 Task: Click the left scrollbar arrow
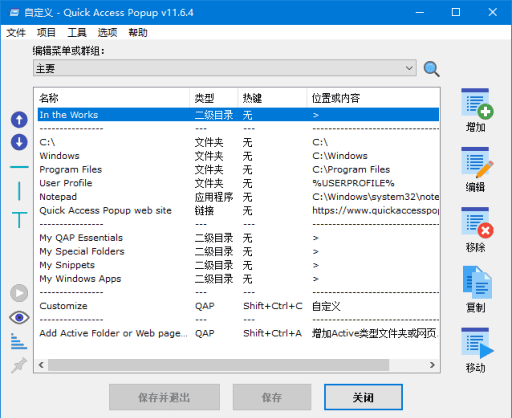(41, 365)
